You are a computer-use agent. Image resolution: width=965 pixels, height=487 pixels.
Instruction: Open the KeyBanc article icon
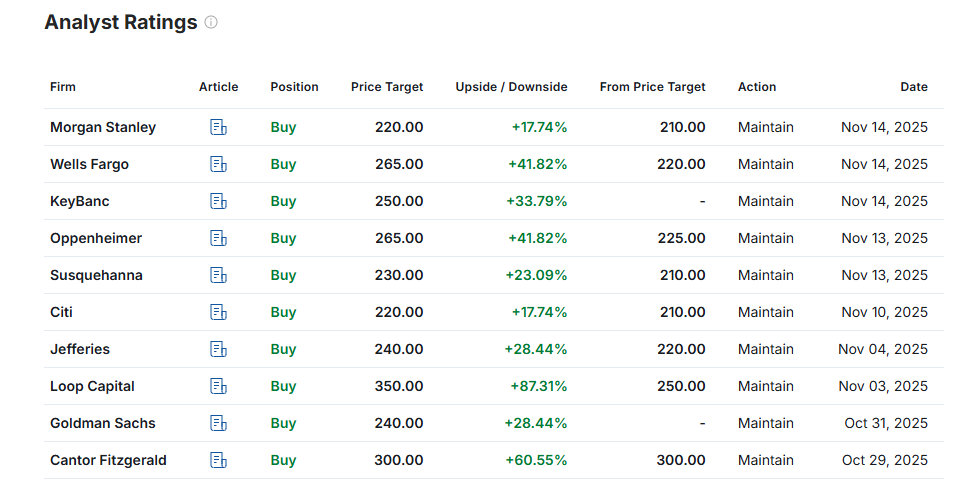[218, 201]
